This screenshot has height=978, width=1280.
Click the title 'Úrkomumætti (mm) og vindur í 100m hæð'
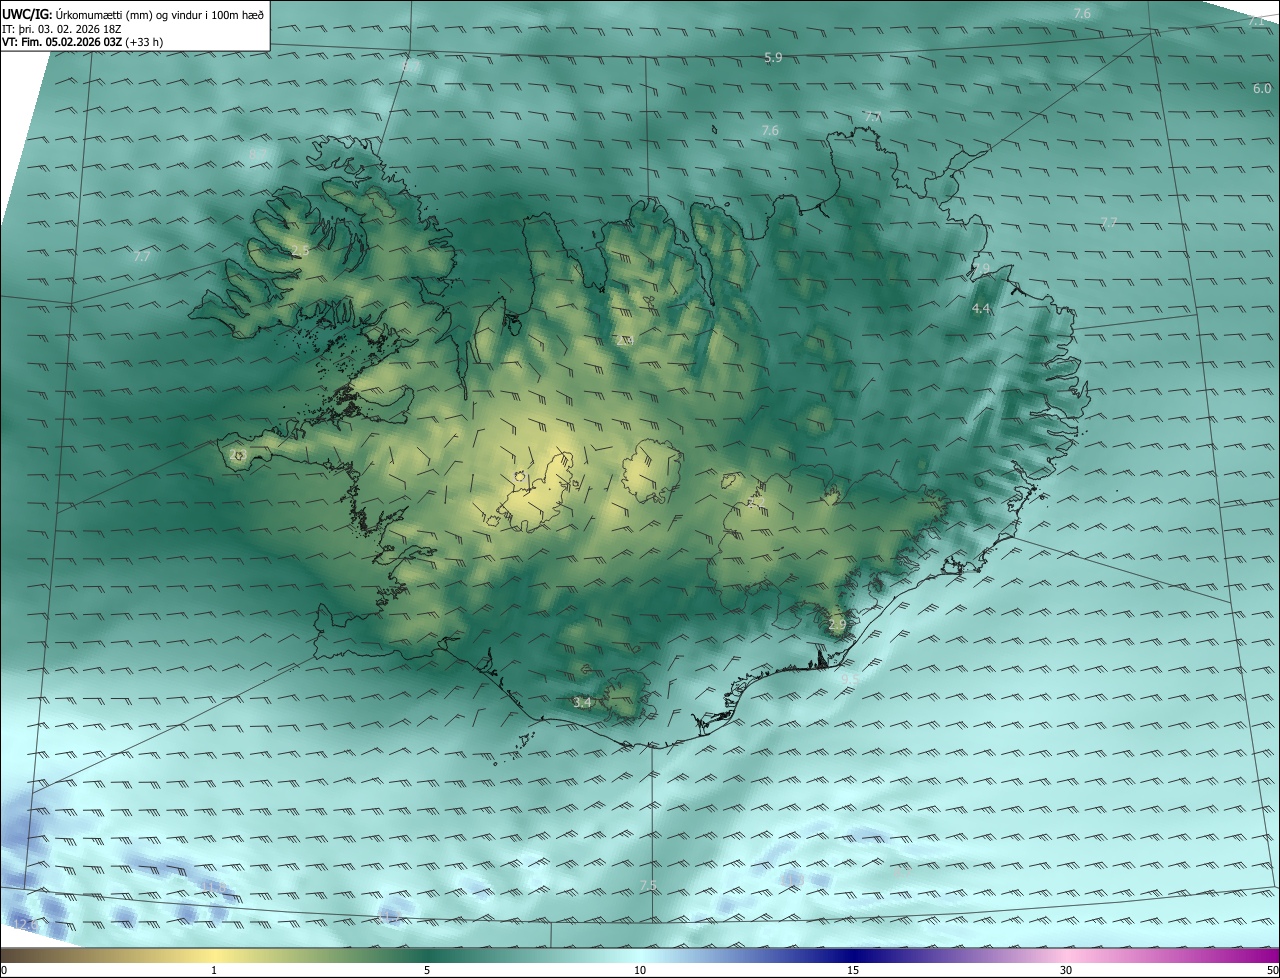[160, 14]
